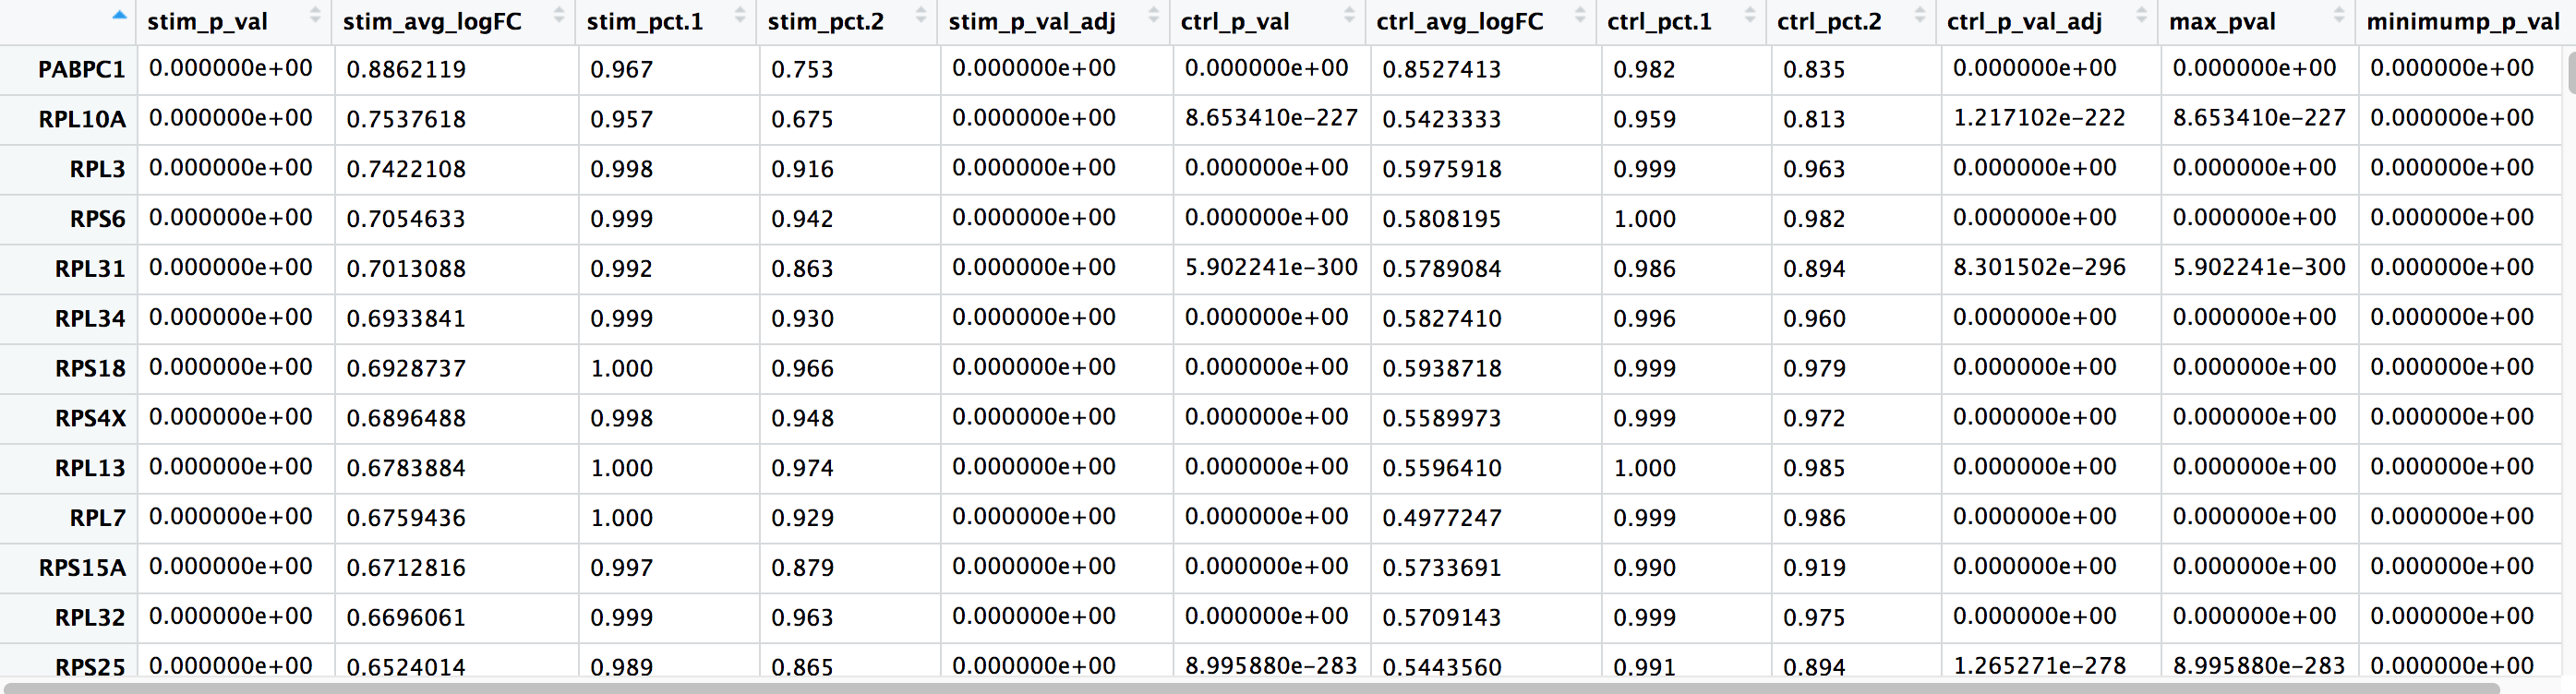The height and width of the screenshot is (694, 2576).
Task: Click sort arrows icon beside stim_pct.2
Action: click(x=921, y=14)
